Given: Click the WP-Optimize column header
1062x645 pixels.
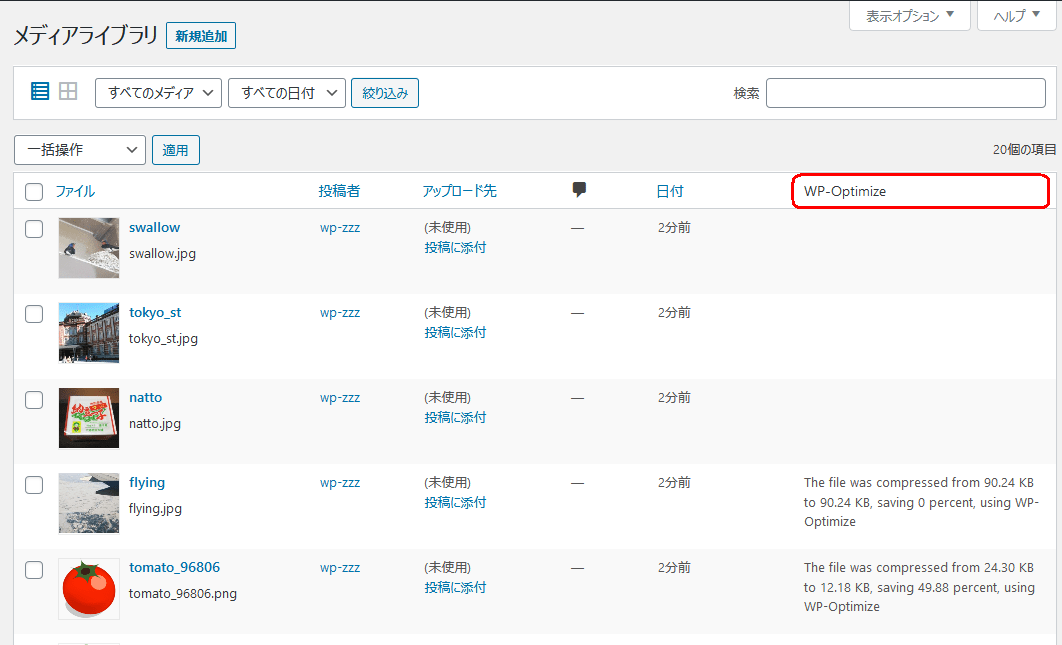Looking at the screenshot, I should point(845,191).
